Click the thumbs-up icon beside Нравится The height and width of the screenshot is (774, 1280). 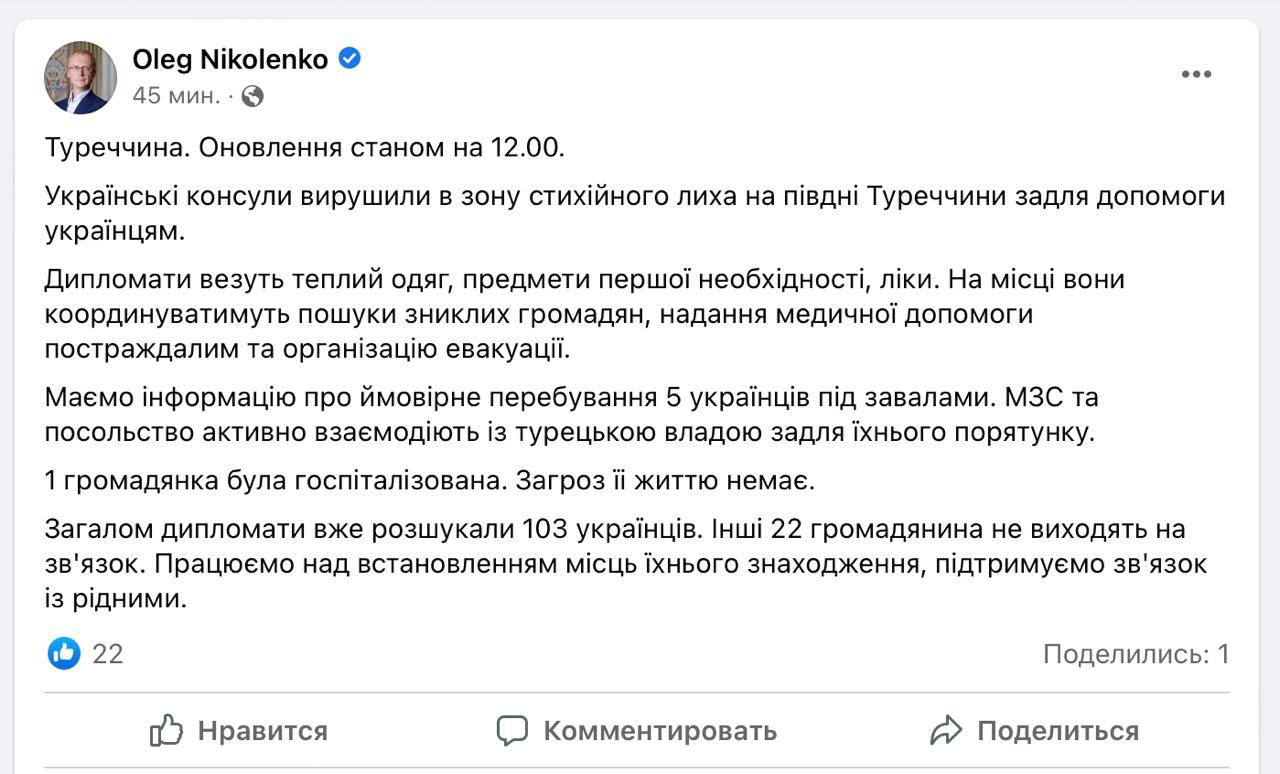coord(166,731)
